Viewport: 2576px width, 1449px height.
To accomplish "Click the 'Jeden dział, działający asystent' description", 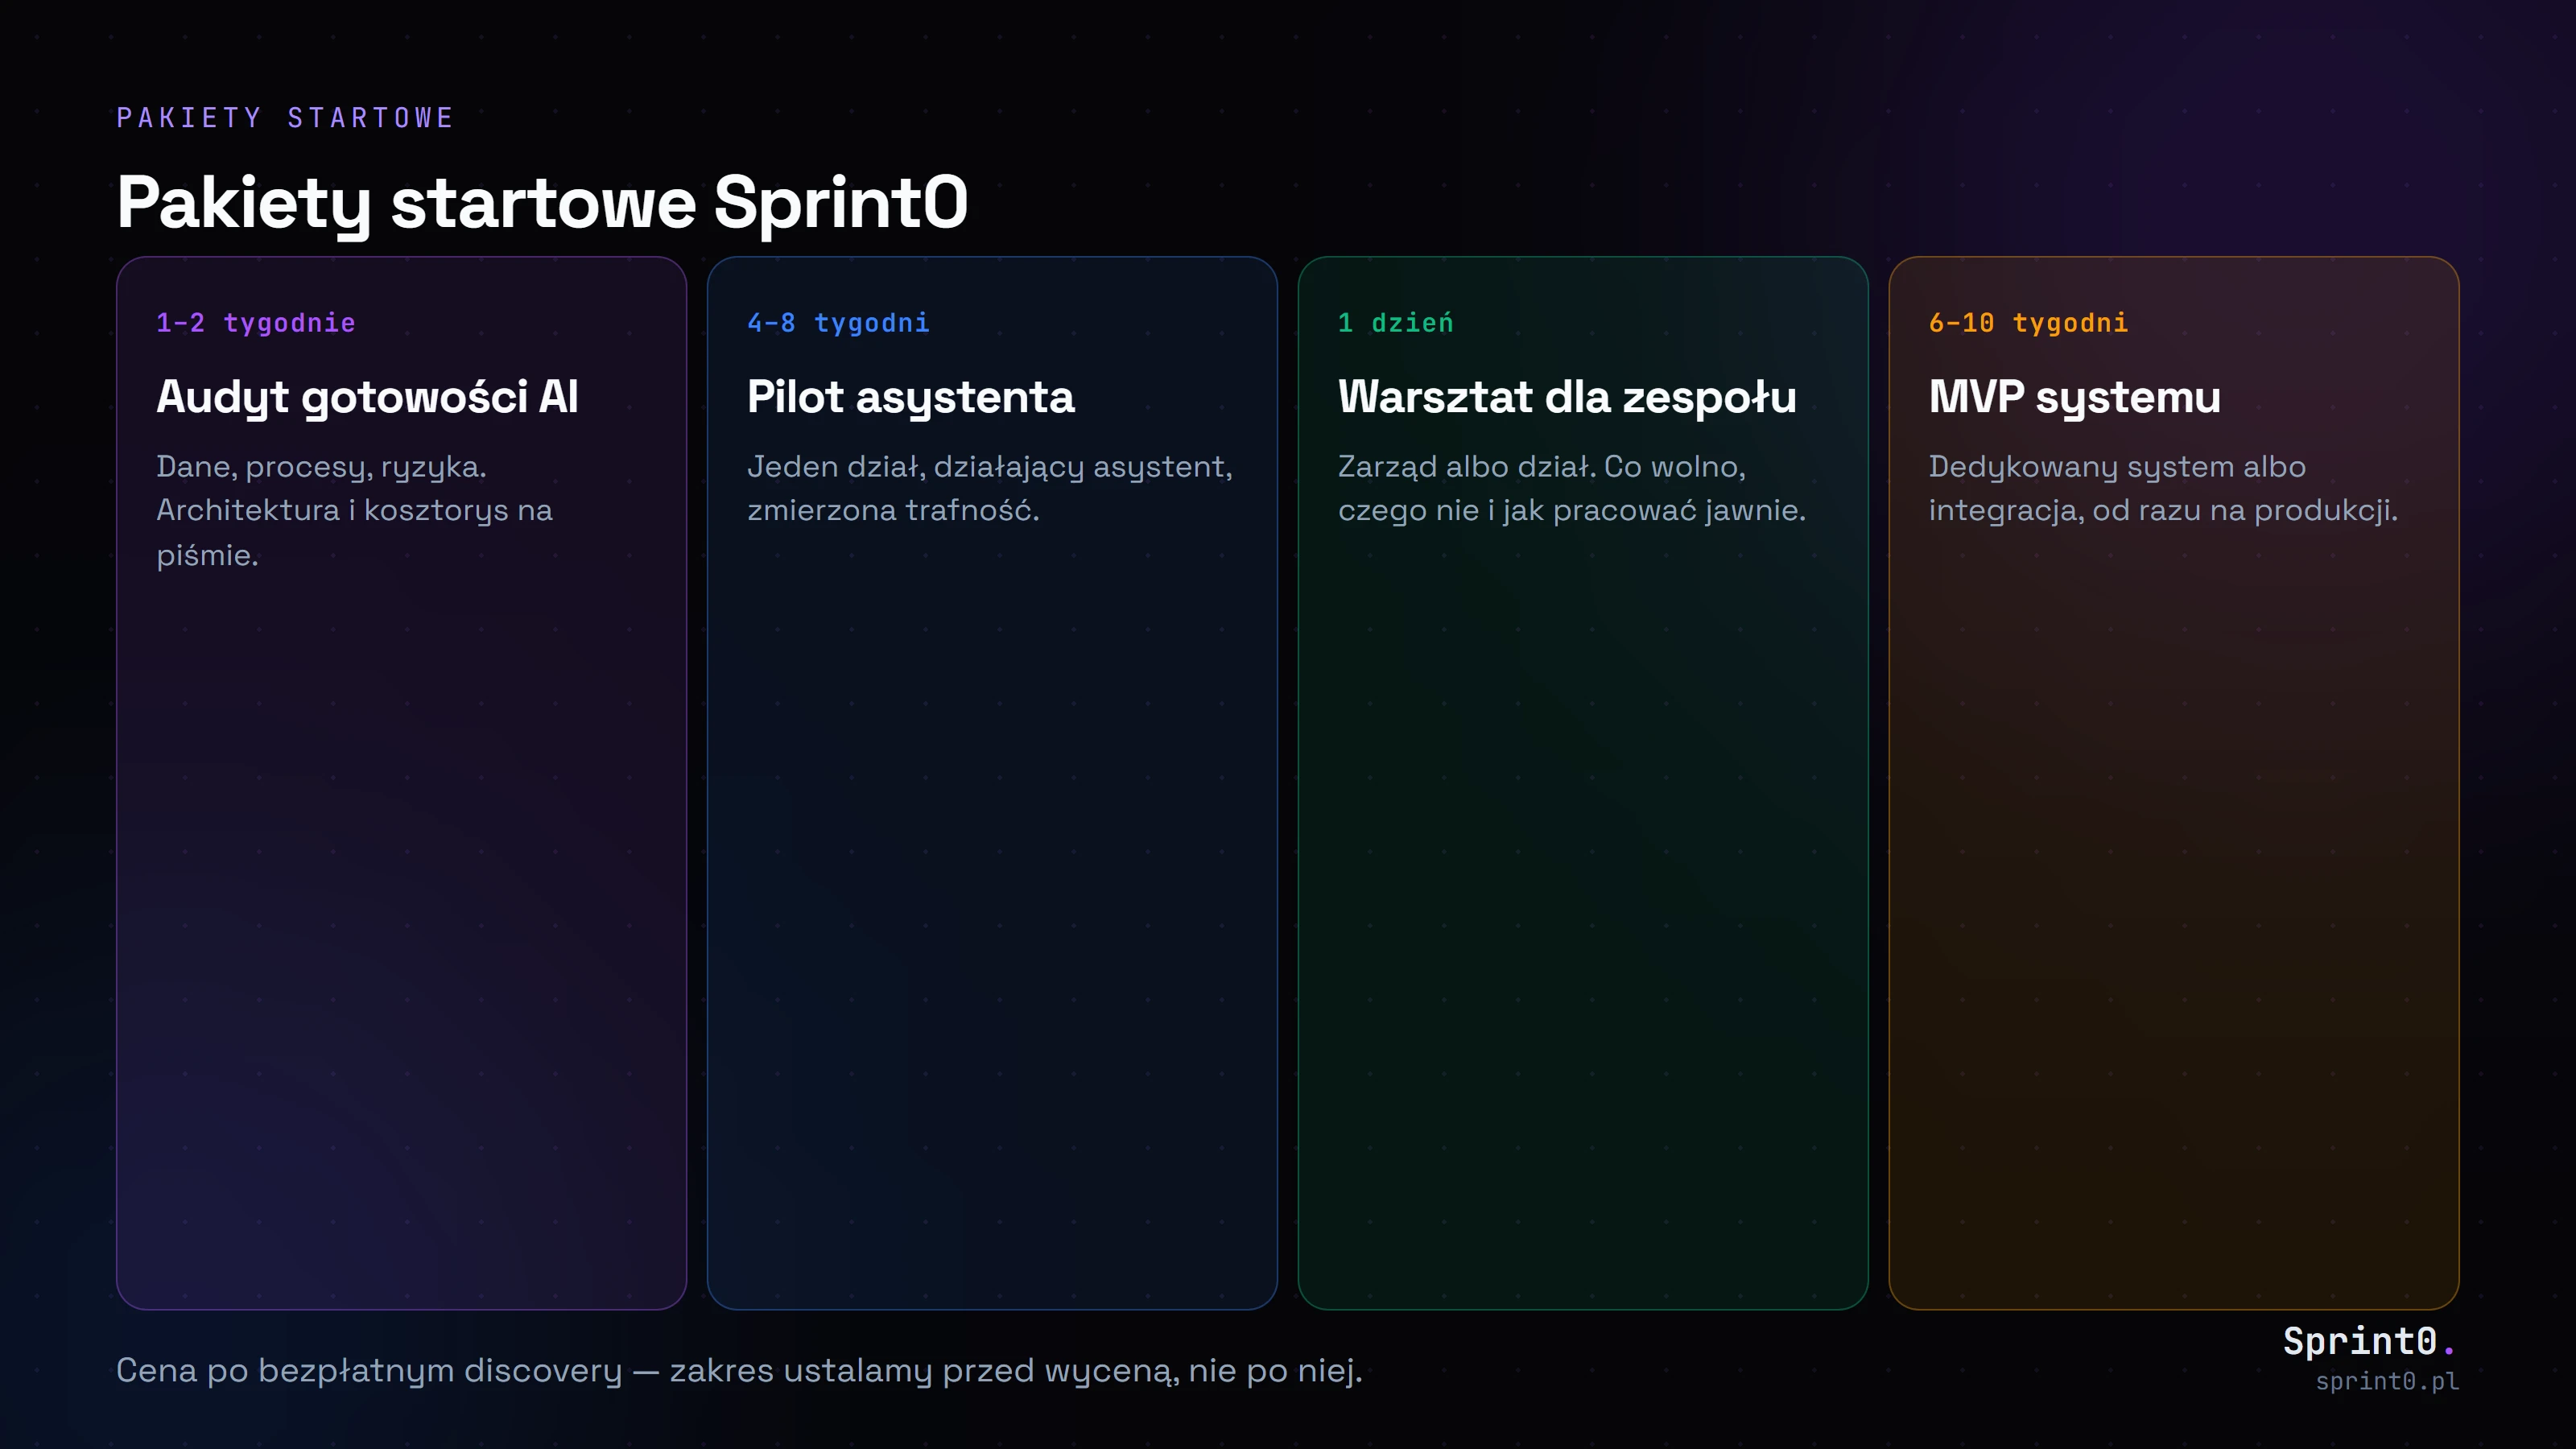I will pos(990,489).
